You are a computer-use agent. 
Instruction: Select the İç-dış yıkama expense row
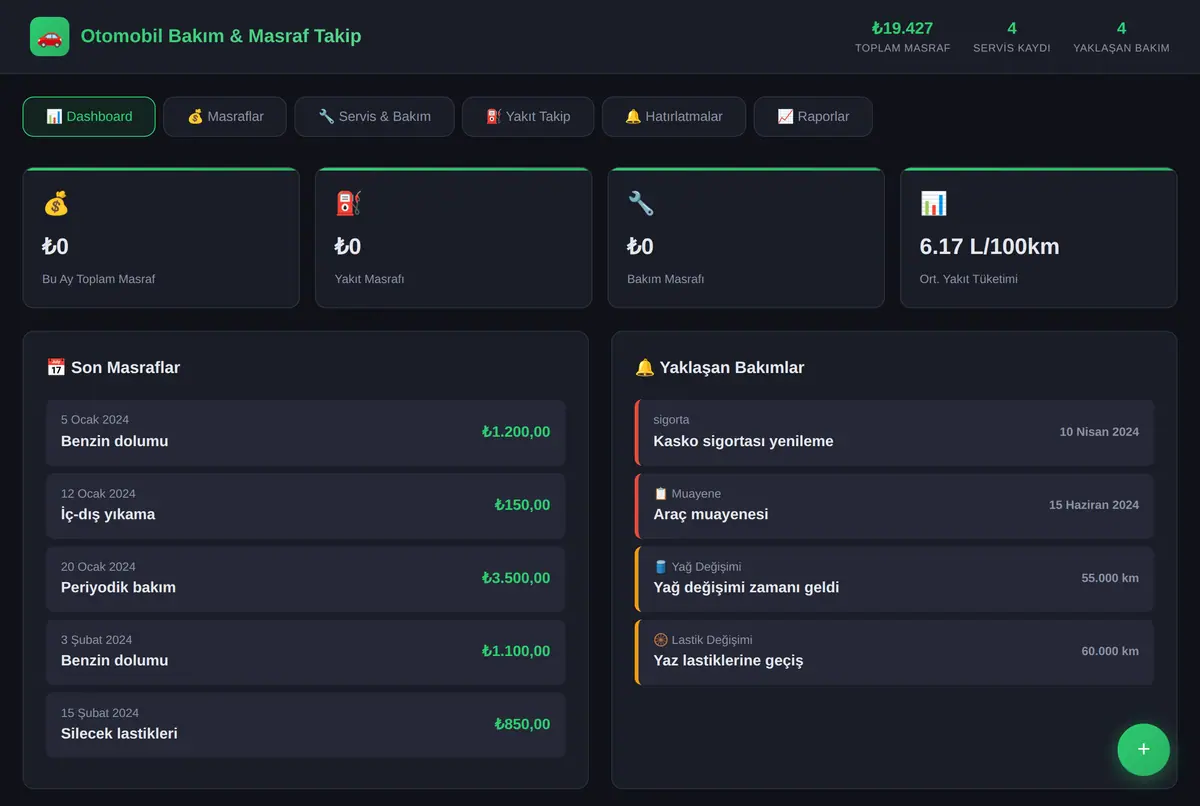click(306, 505)
